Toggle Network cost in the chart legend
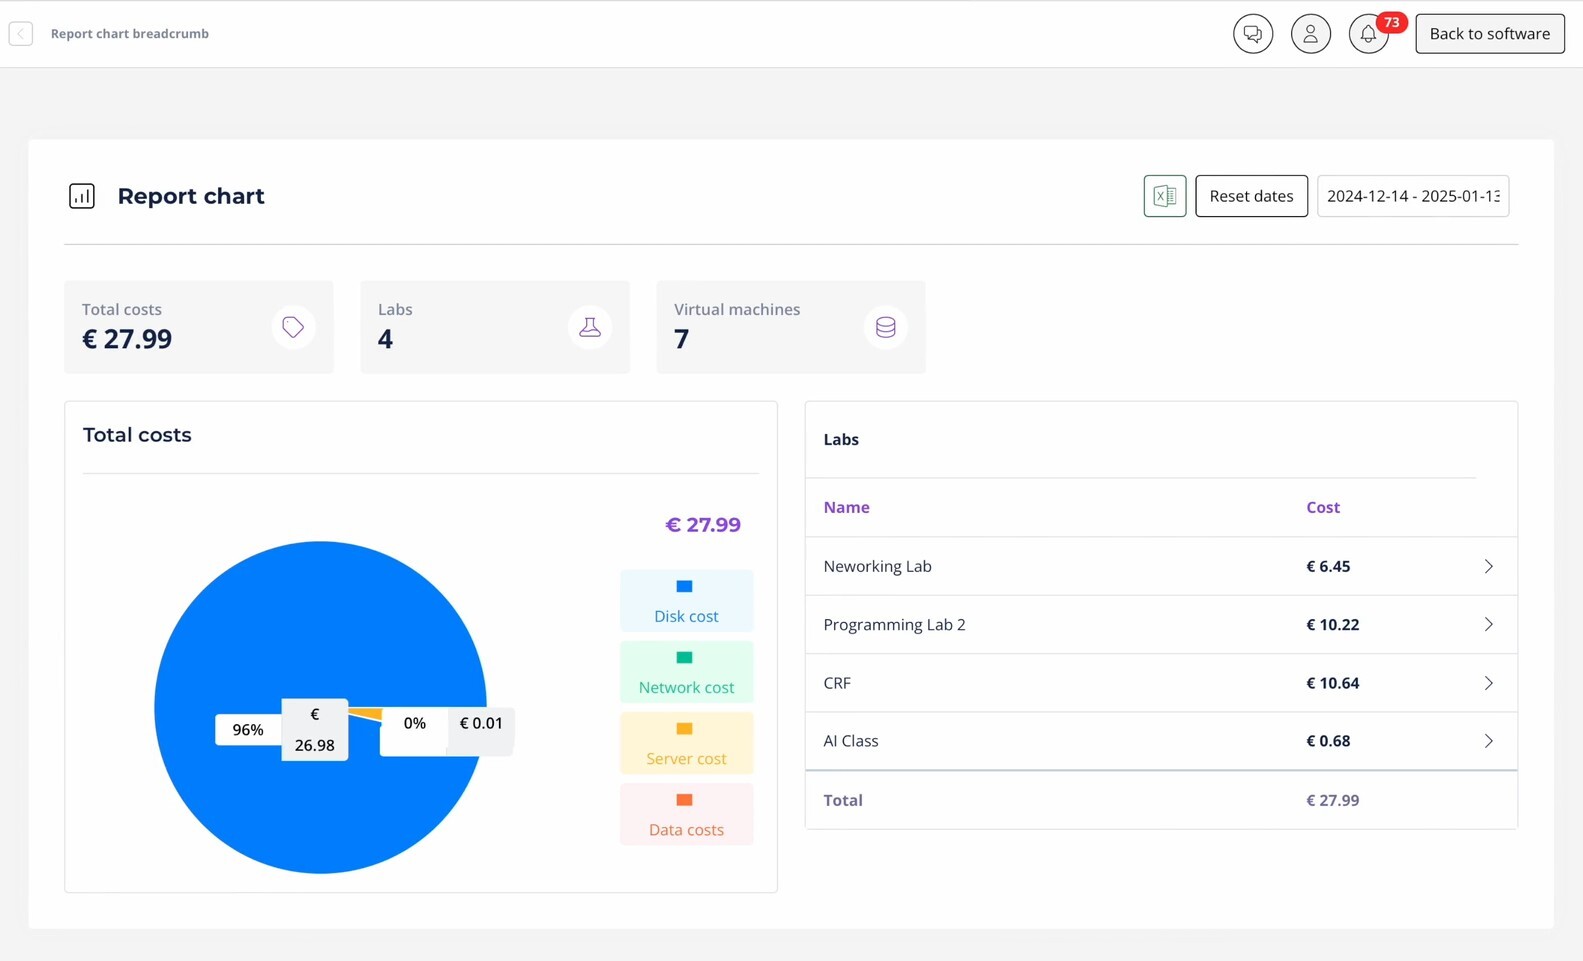The width and height of the screenshot is (1583, 961). (686, 672)
